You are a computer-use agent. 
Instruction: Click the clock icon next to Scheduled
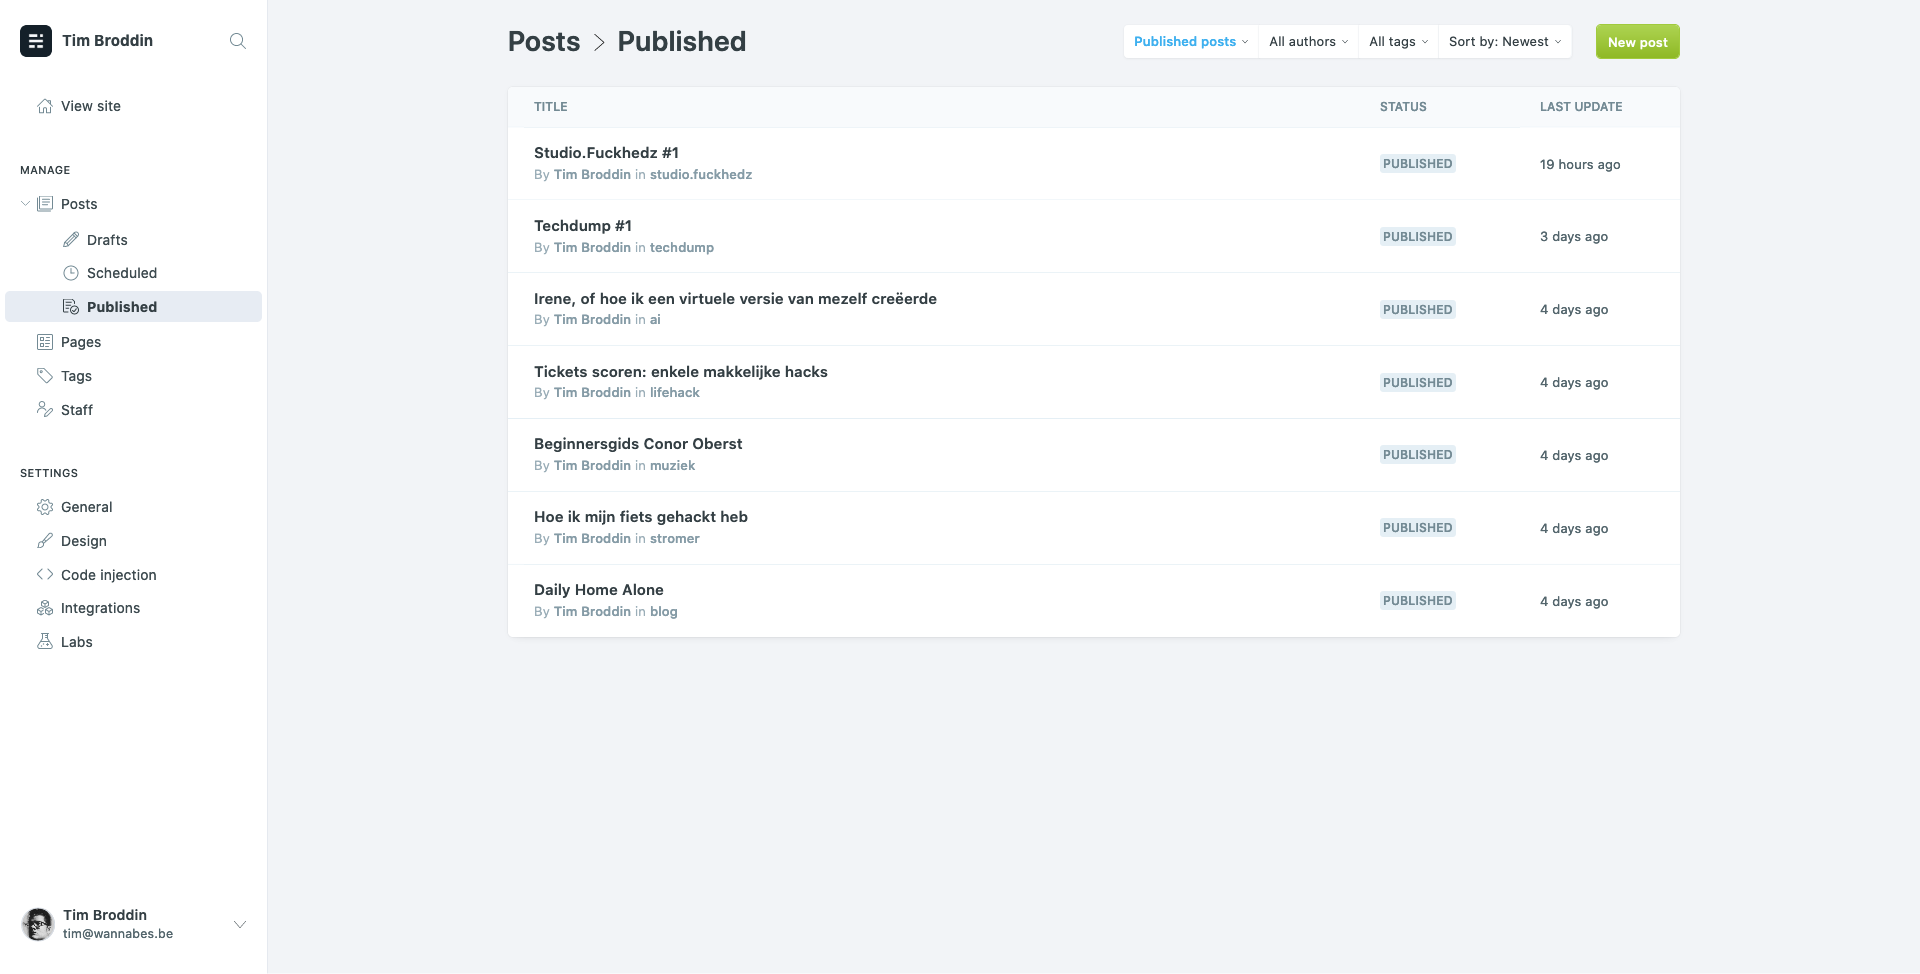[x=71, y=273]
